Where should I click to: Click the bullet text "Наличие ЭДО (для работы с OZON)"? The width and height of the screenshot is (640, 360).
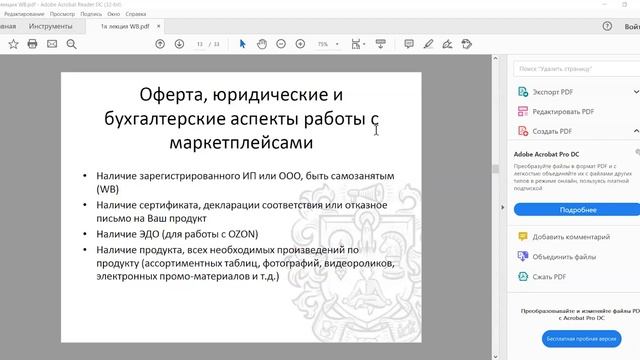(x=177, y=234)
